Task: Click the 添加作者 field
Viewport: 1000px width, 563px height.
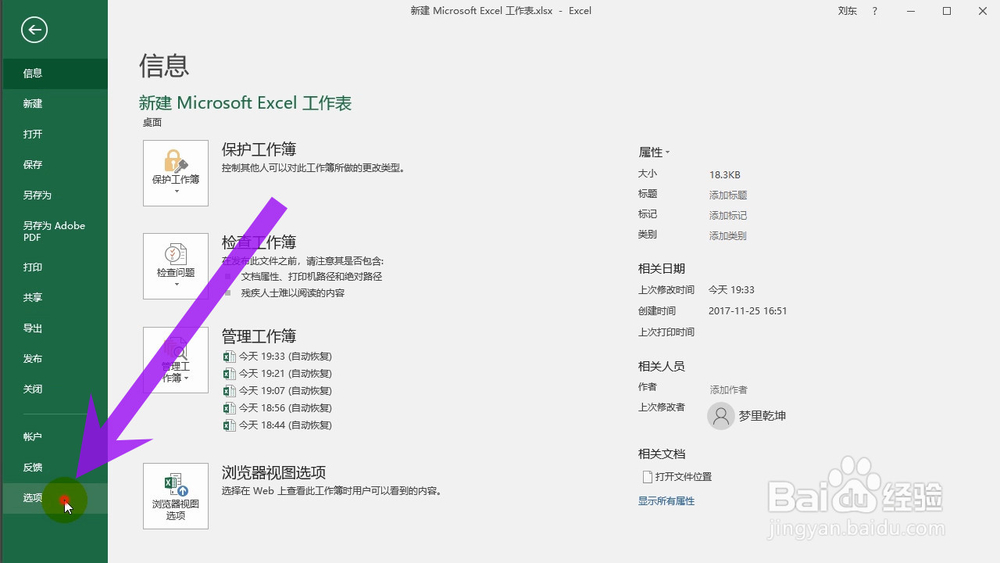Action: 728,390
